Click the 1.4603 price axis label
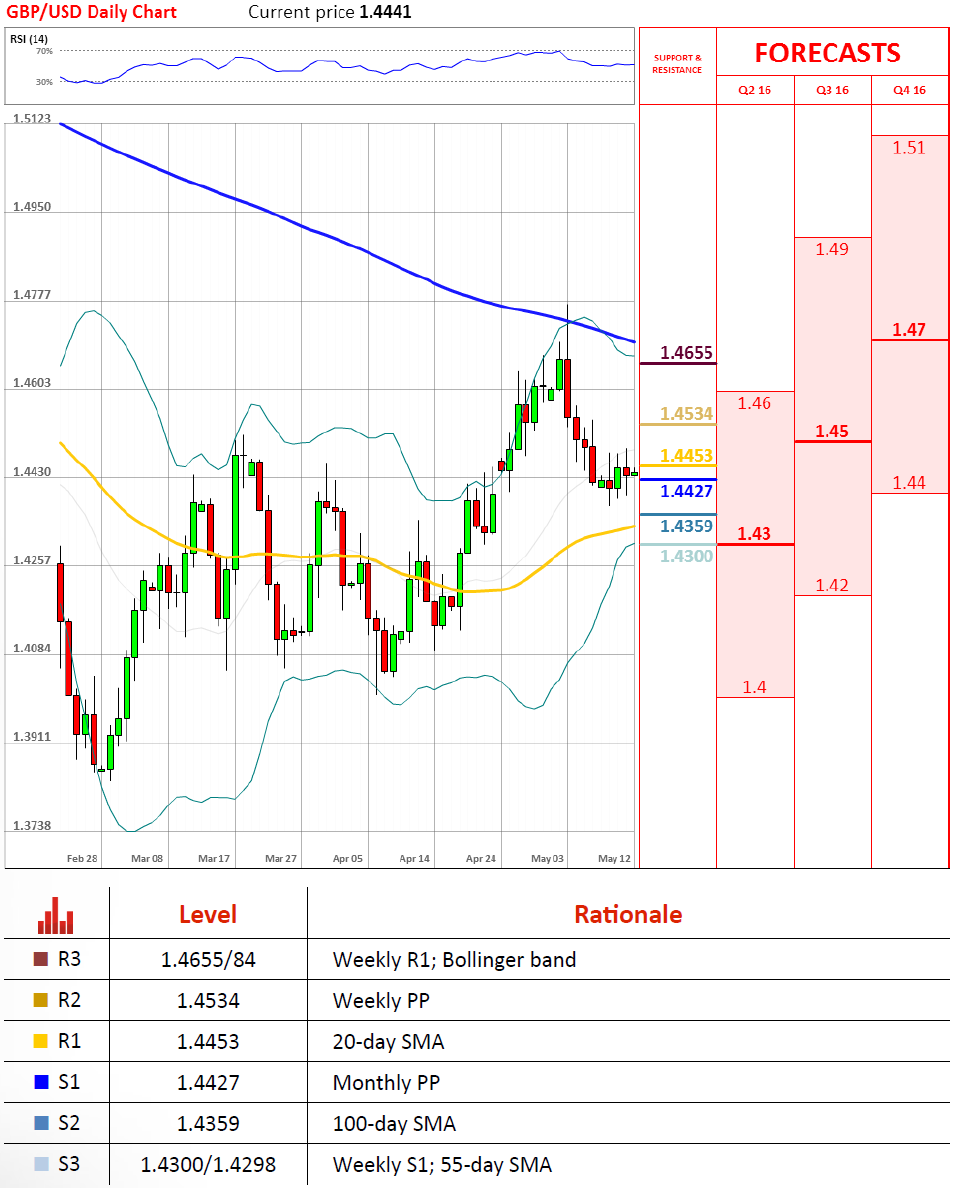 click(x=32, y=383)
